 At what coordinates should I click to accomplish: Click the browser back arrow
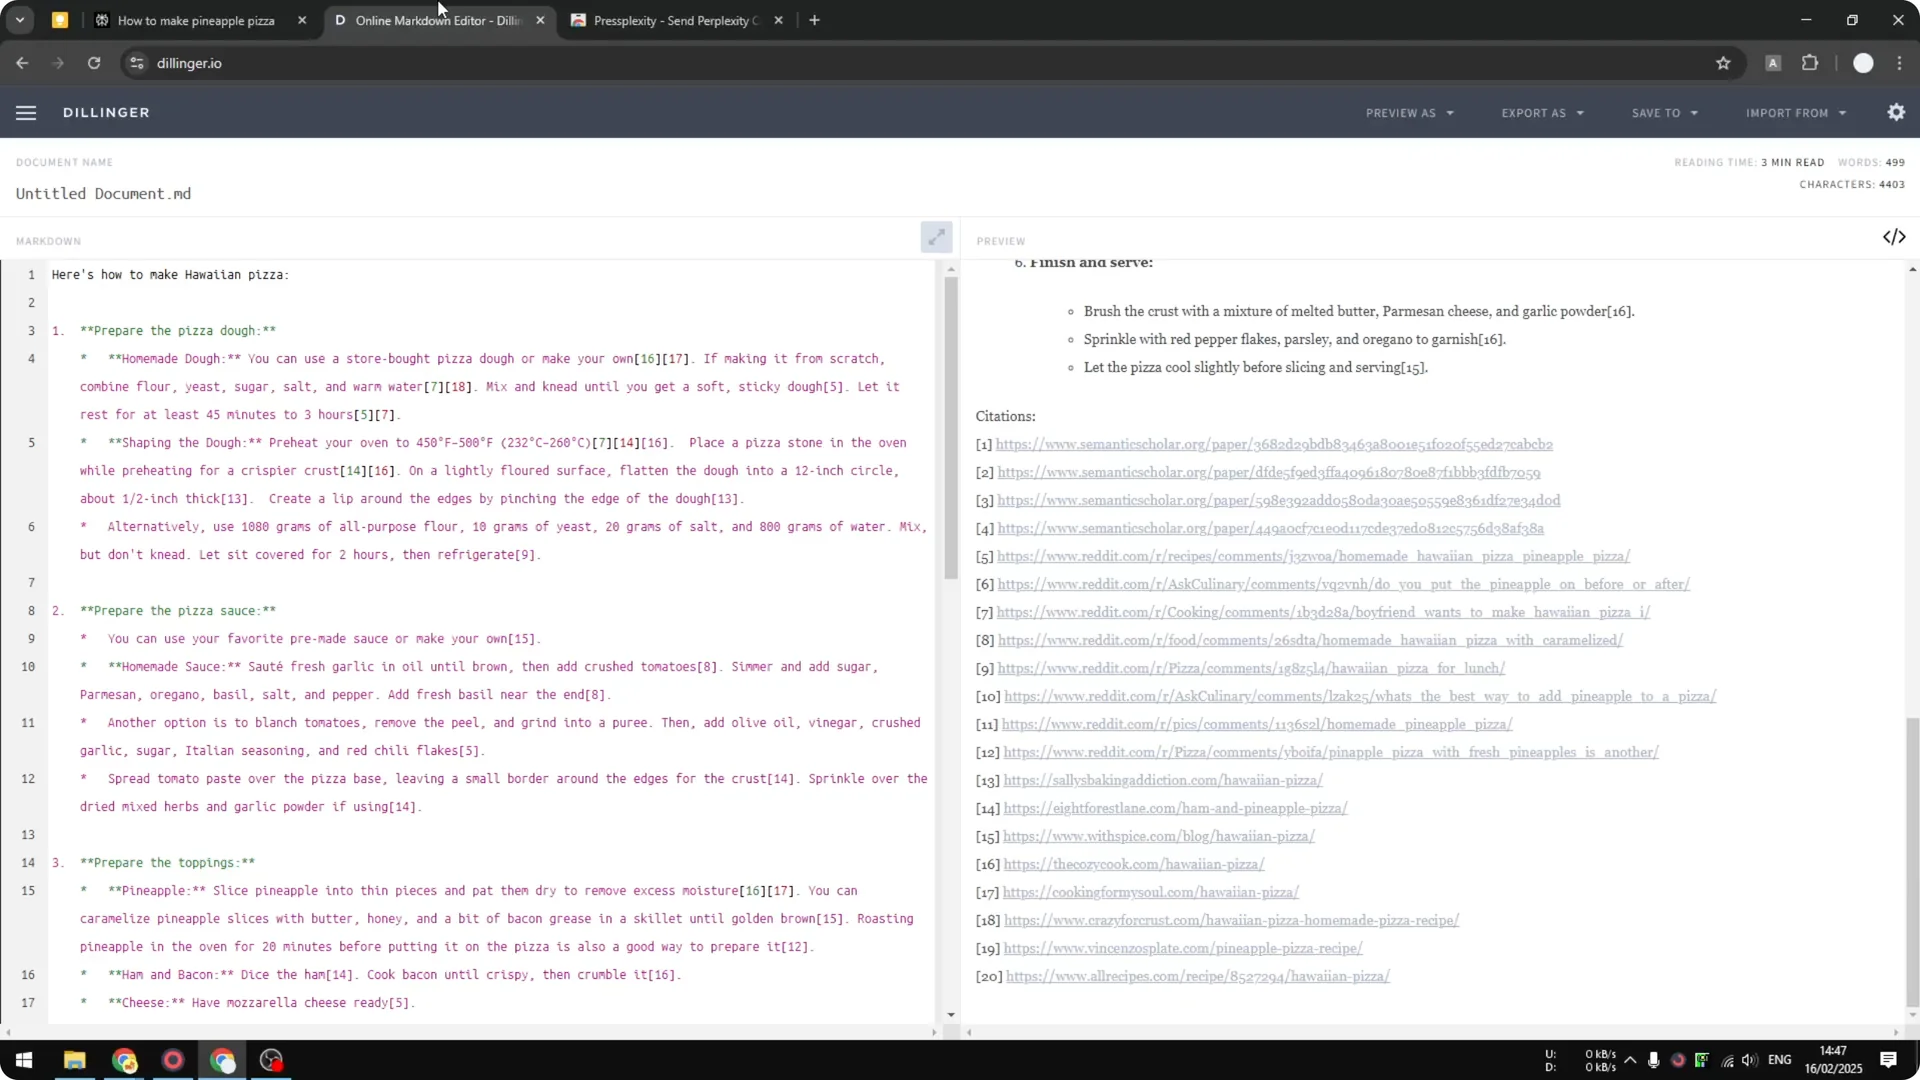[x=22, y=63]
